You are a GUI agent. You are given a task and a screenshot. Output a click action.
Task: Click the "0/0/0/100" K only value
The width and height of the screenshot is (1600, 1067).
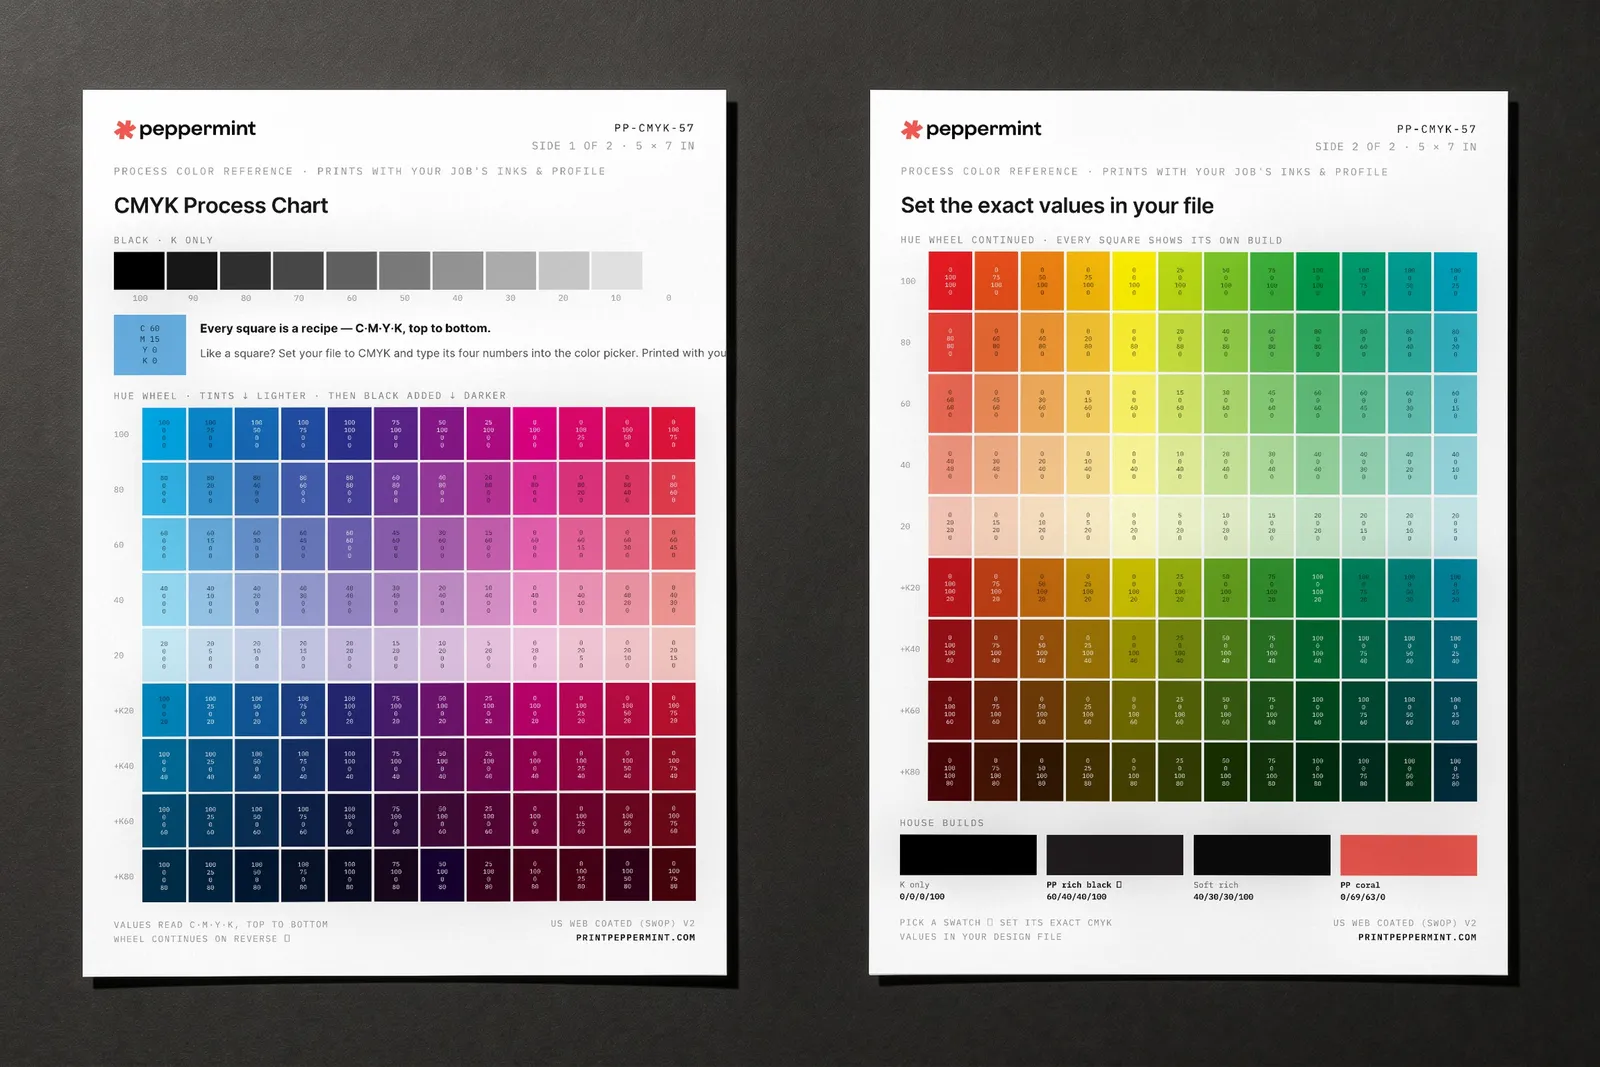point(922,897)
